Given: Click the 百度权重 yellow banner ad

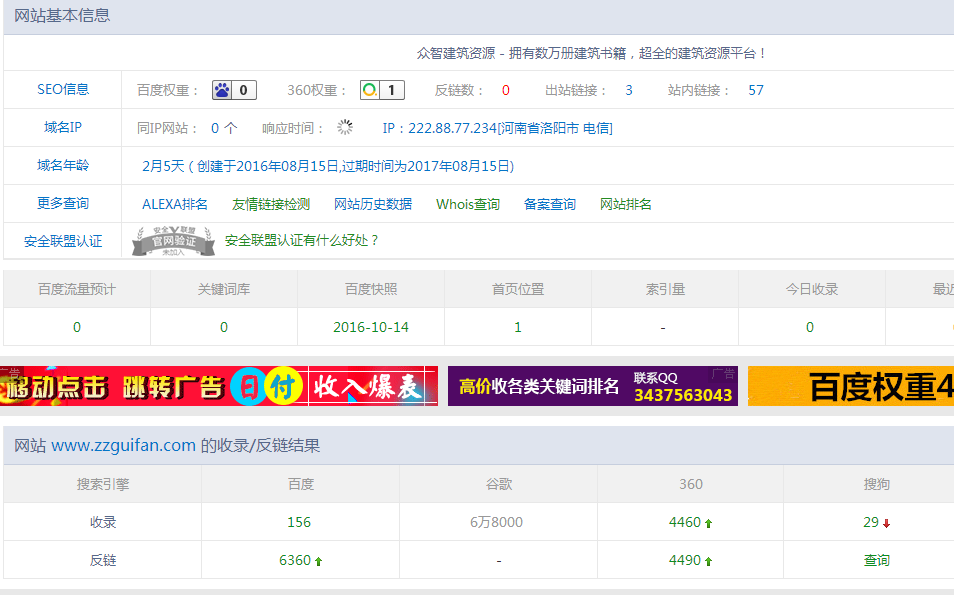Looking at the screenshot, I should pos(851,386).
